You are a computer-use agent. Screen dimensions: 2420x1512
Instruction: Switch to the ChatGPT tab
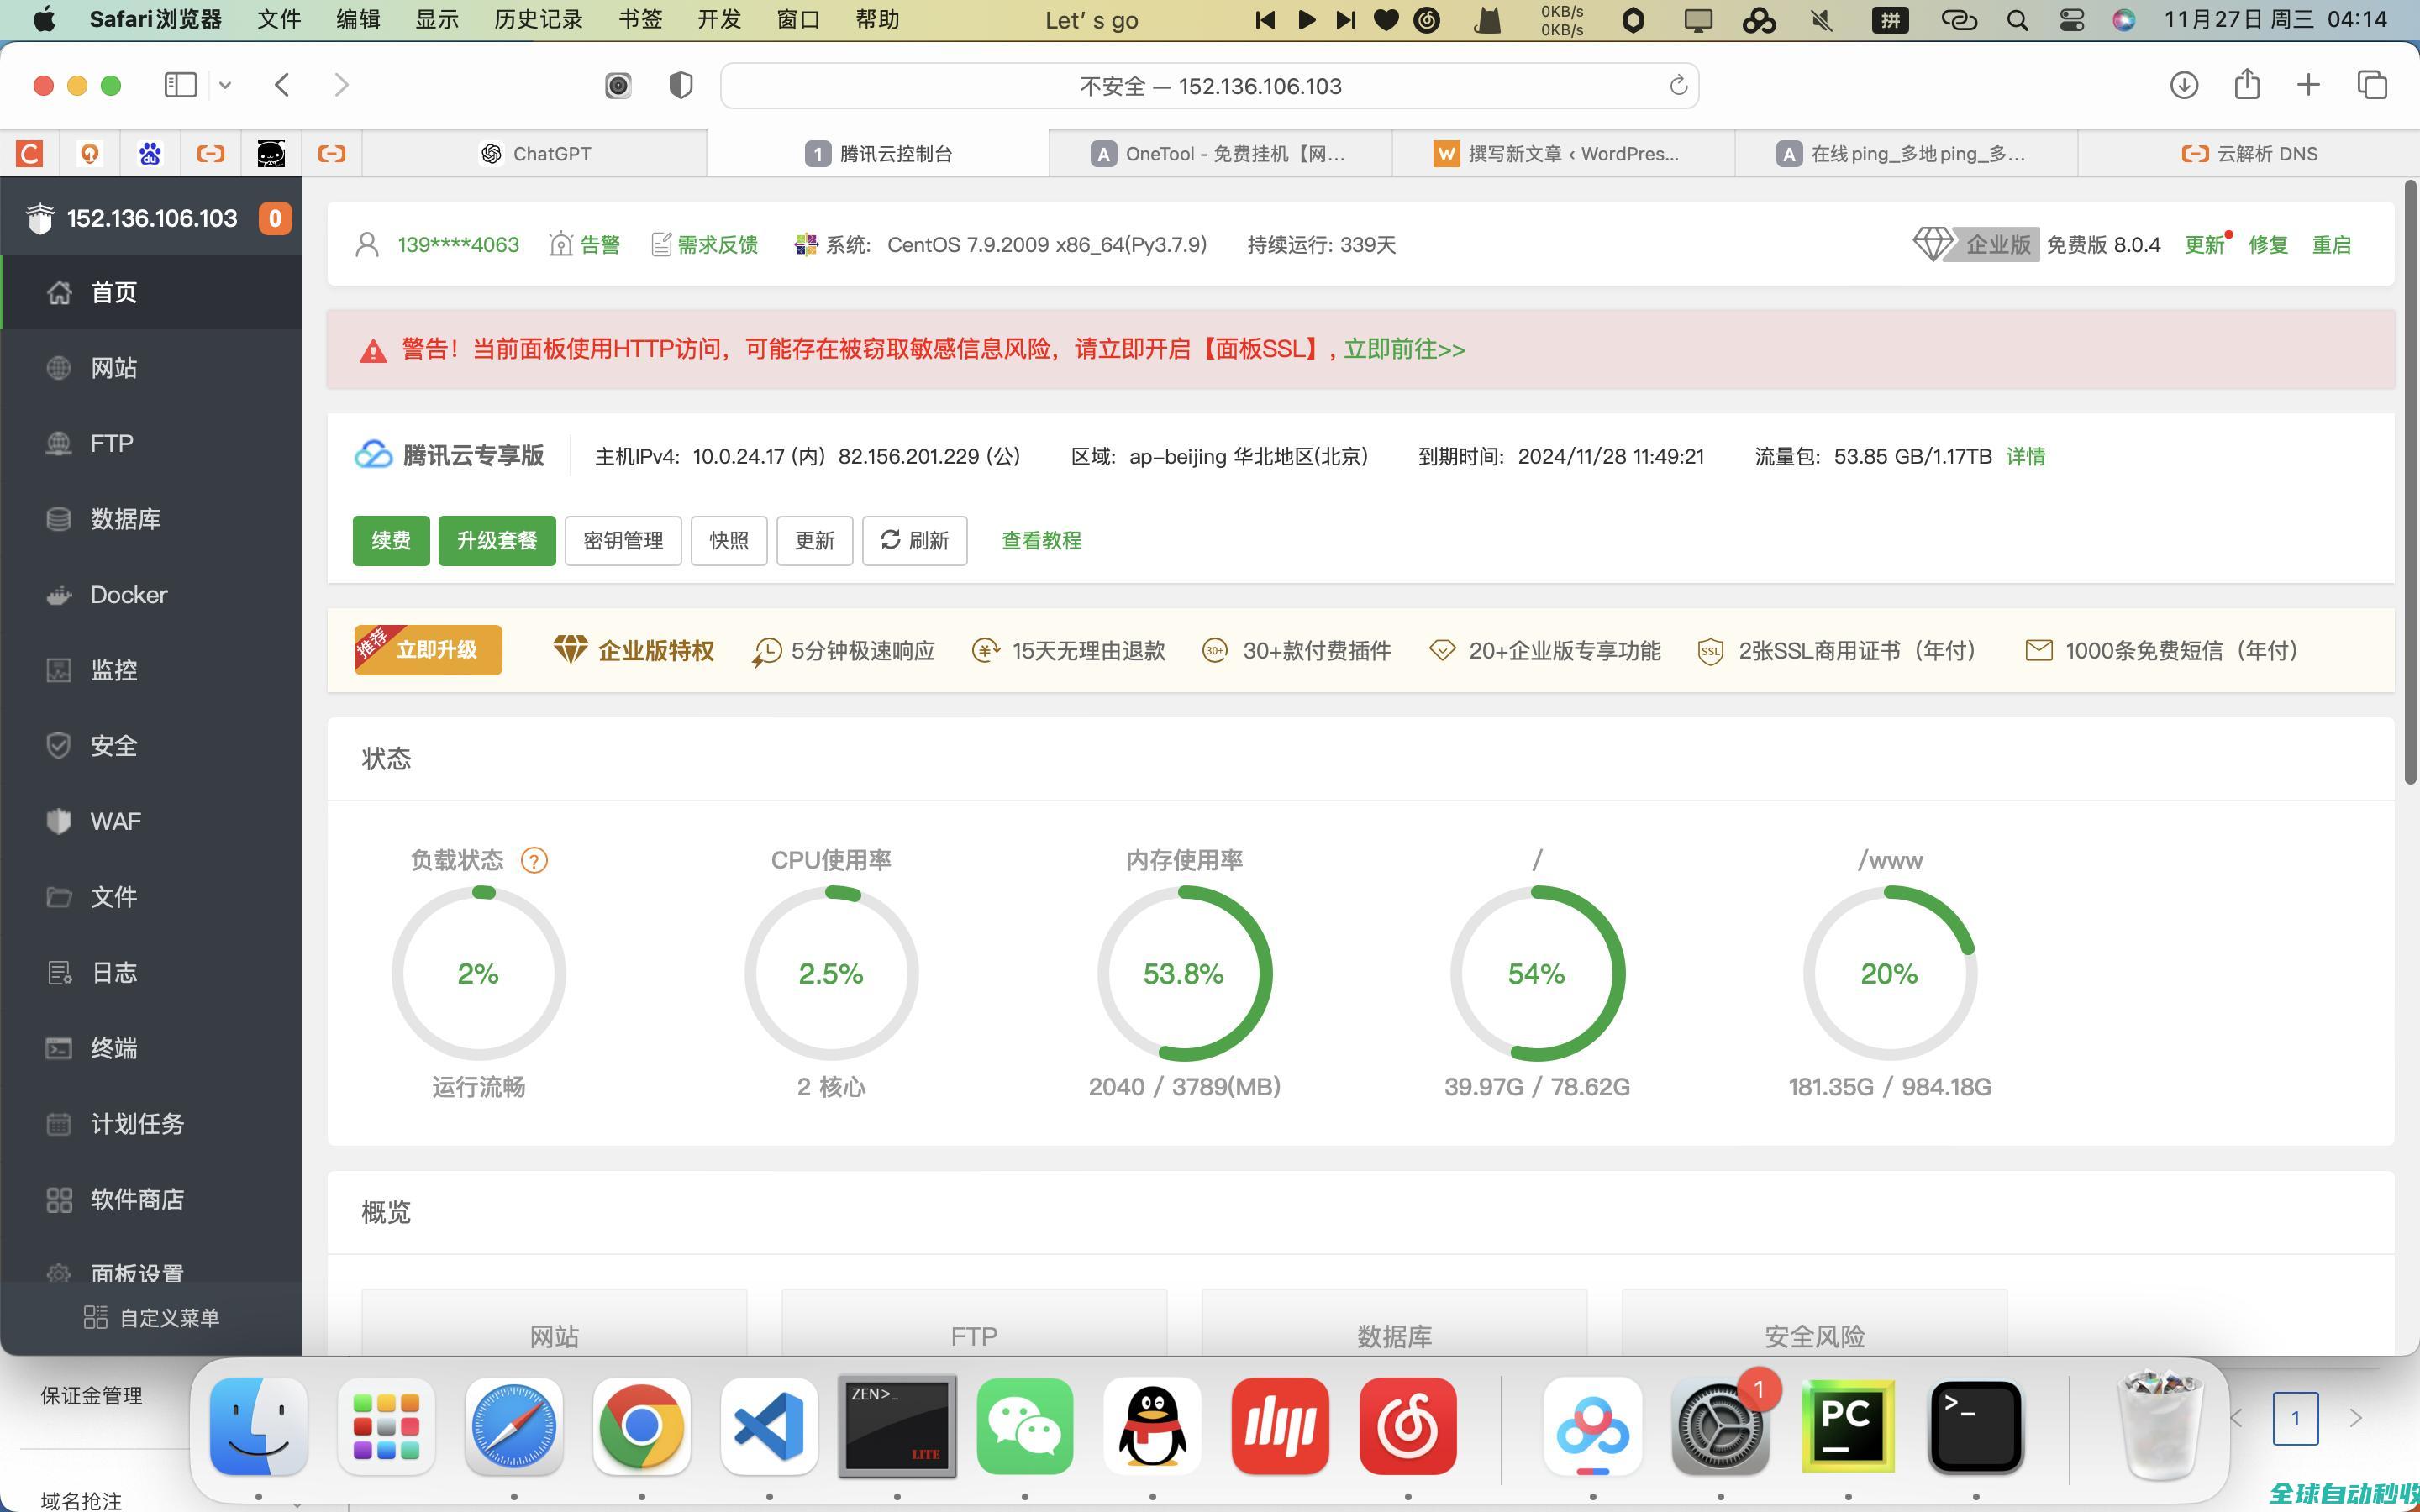point(536,154)
